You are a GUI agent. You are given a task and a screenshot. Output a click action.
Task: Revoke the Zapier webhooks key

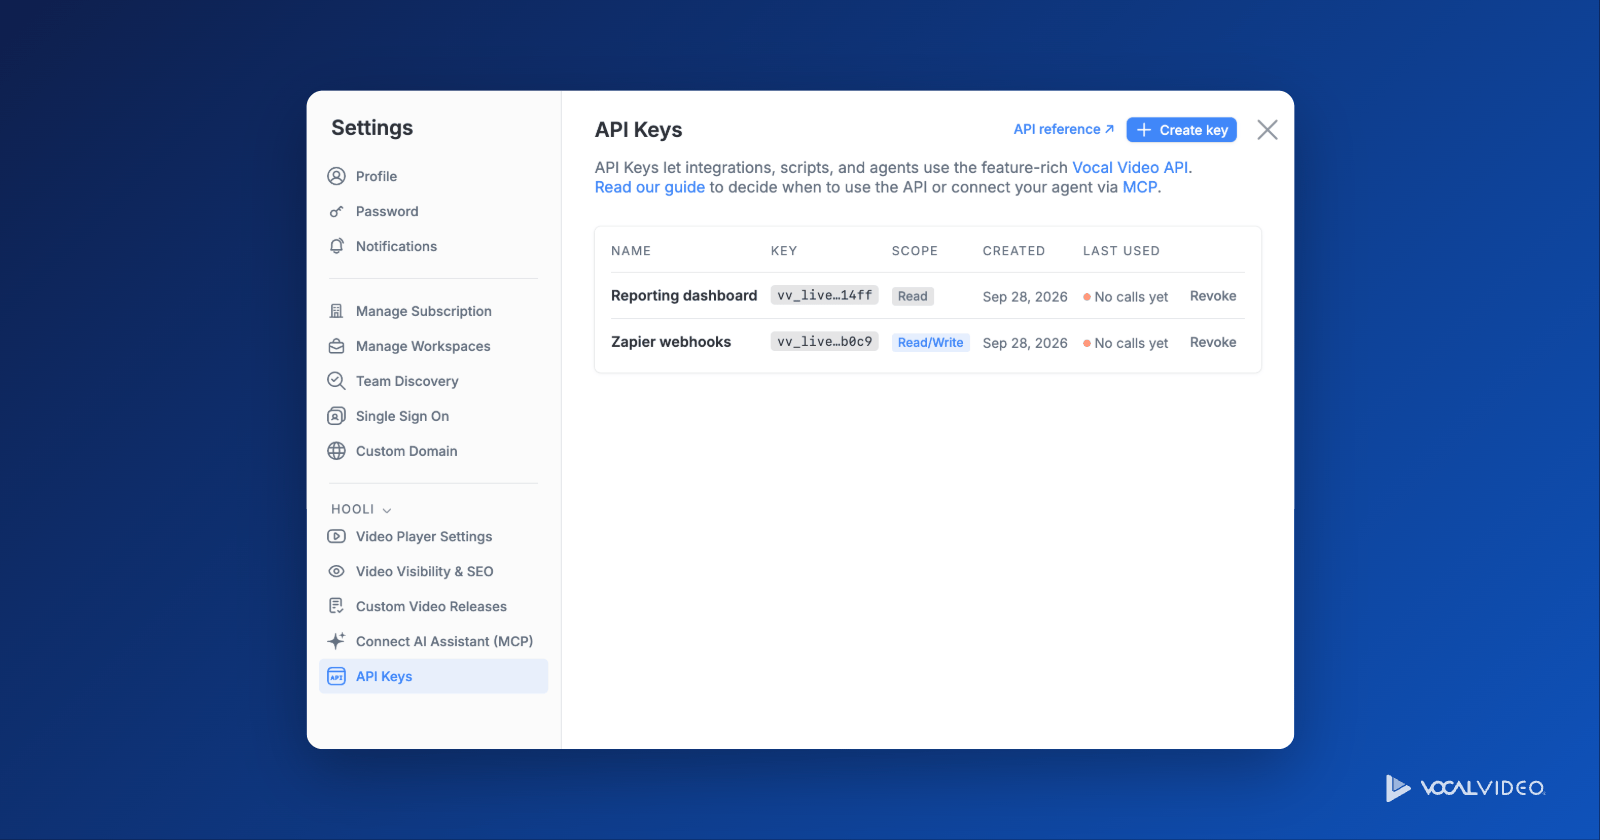(x=1213, y=342)
